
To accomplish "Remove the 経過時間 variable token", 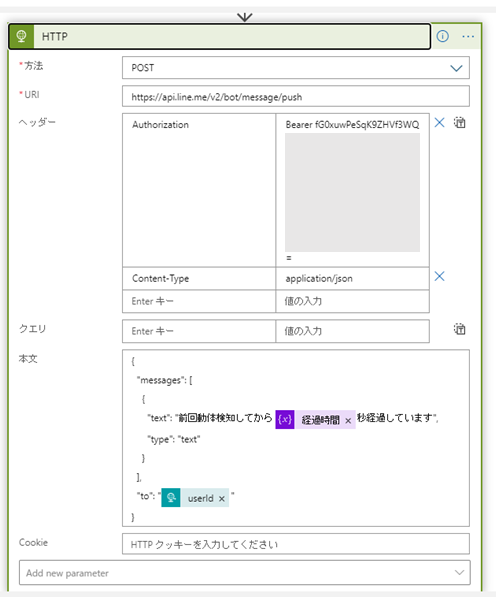I will pos(348,421).
